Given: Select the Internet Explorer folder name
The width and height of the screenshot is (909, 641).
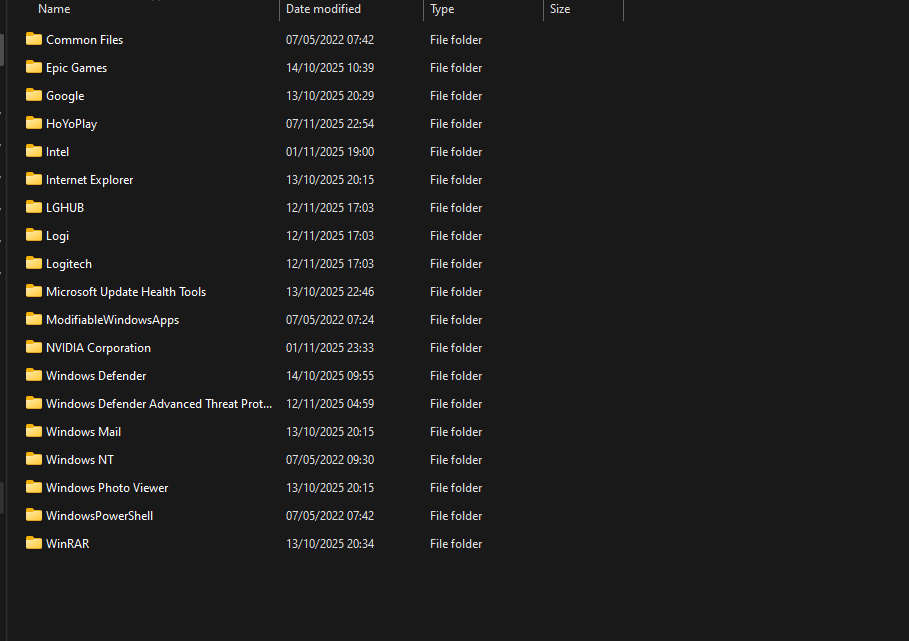Looking at the screenshot, I should pos(89,180).
